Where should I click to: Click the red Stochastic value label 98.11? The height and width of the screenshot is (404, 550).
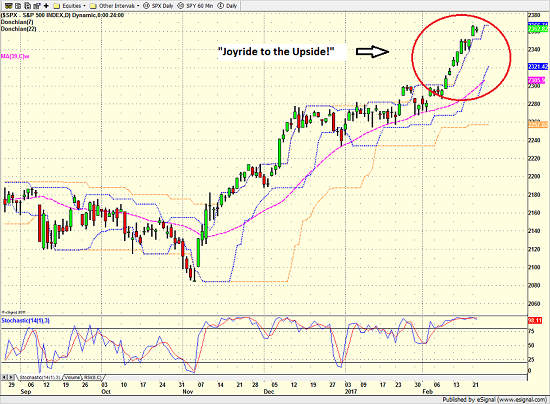point(535,321)
